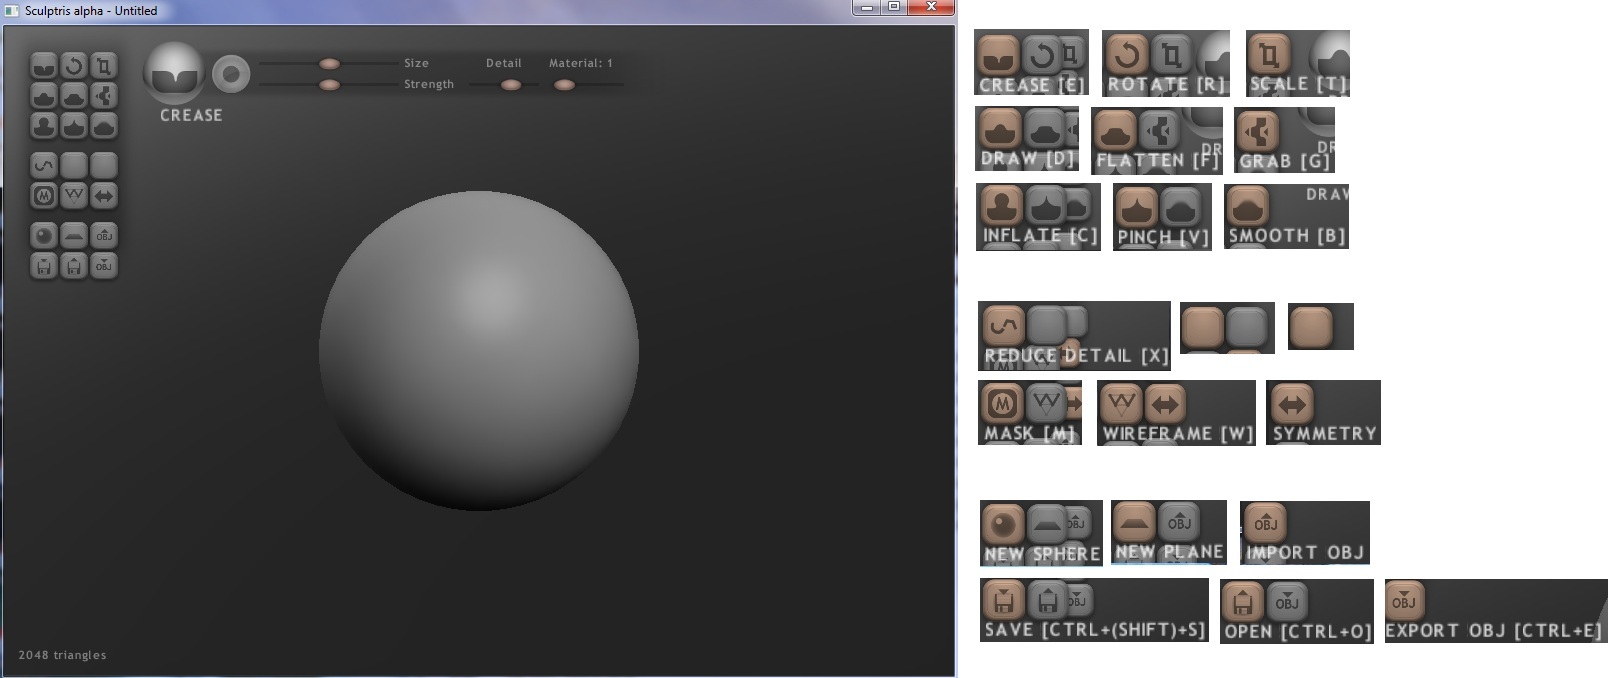Toggle Mask mode with the M button
This screenshot has height=678, width=1616.
click(x=44, y=196)
